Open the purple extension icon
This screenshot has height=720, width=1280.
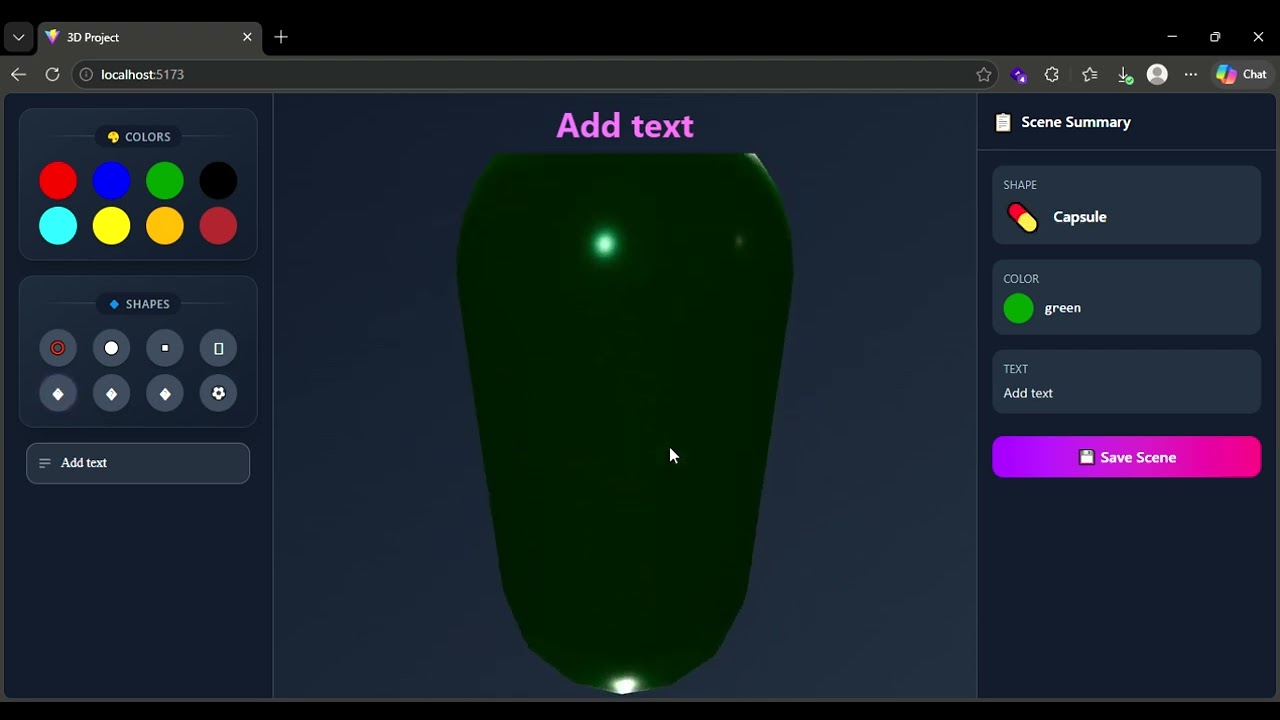[x=1018, y=74]
